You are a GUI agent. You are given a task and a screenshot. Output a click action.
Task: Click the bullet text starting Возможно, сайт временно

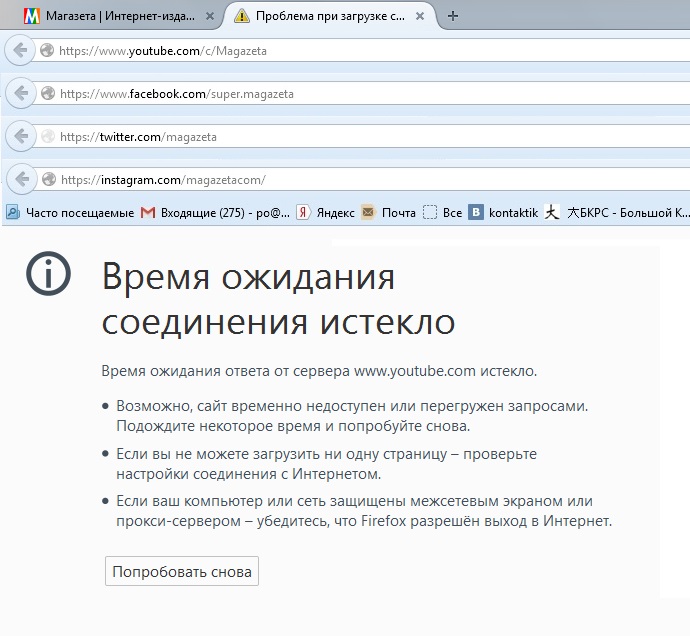pyautogui.click(x=352, y=416)
